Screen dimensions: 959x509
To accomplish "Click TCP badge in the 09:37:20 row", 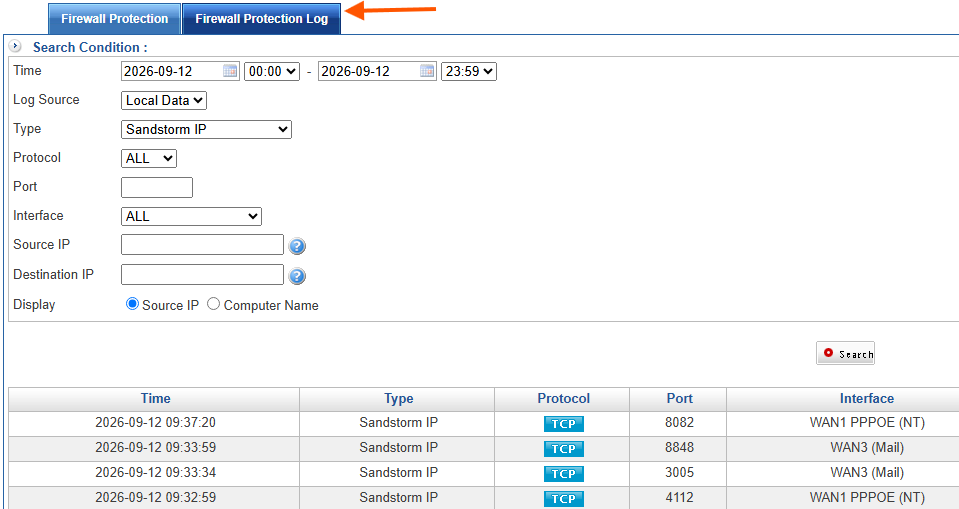I will (563, 423).
